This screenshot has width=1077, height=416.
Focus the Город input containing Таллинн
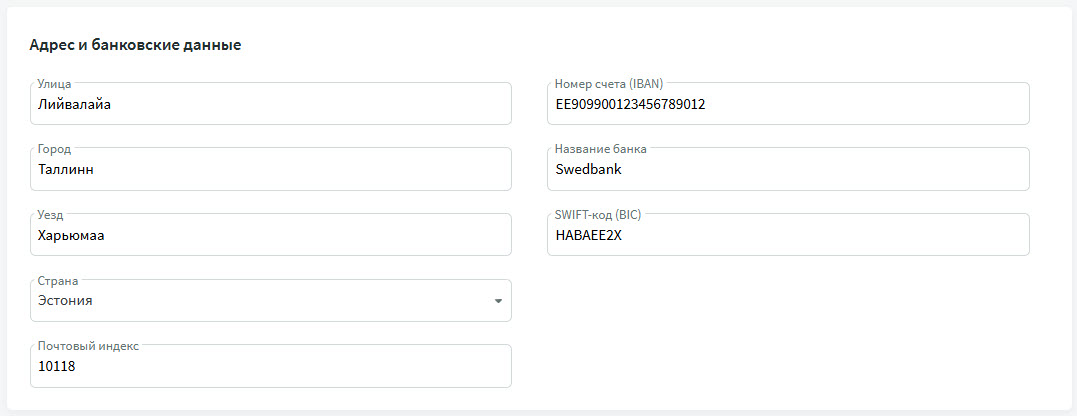(270, 170)
